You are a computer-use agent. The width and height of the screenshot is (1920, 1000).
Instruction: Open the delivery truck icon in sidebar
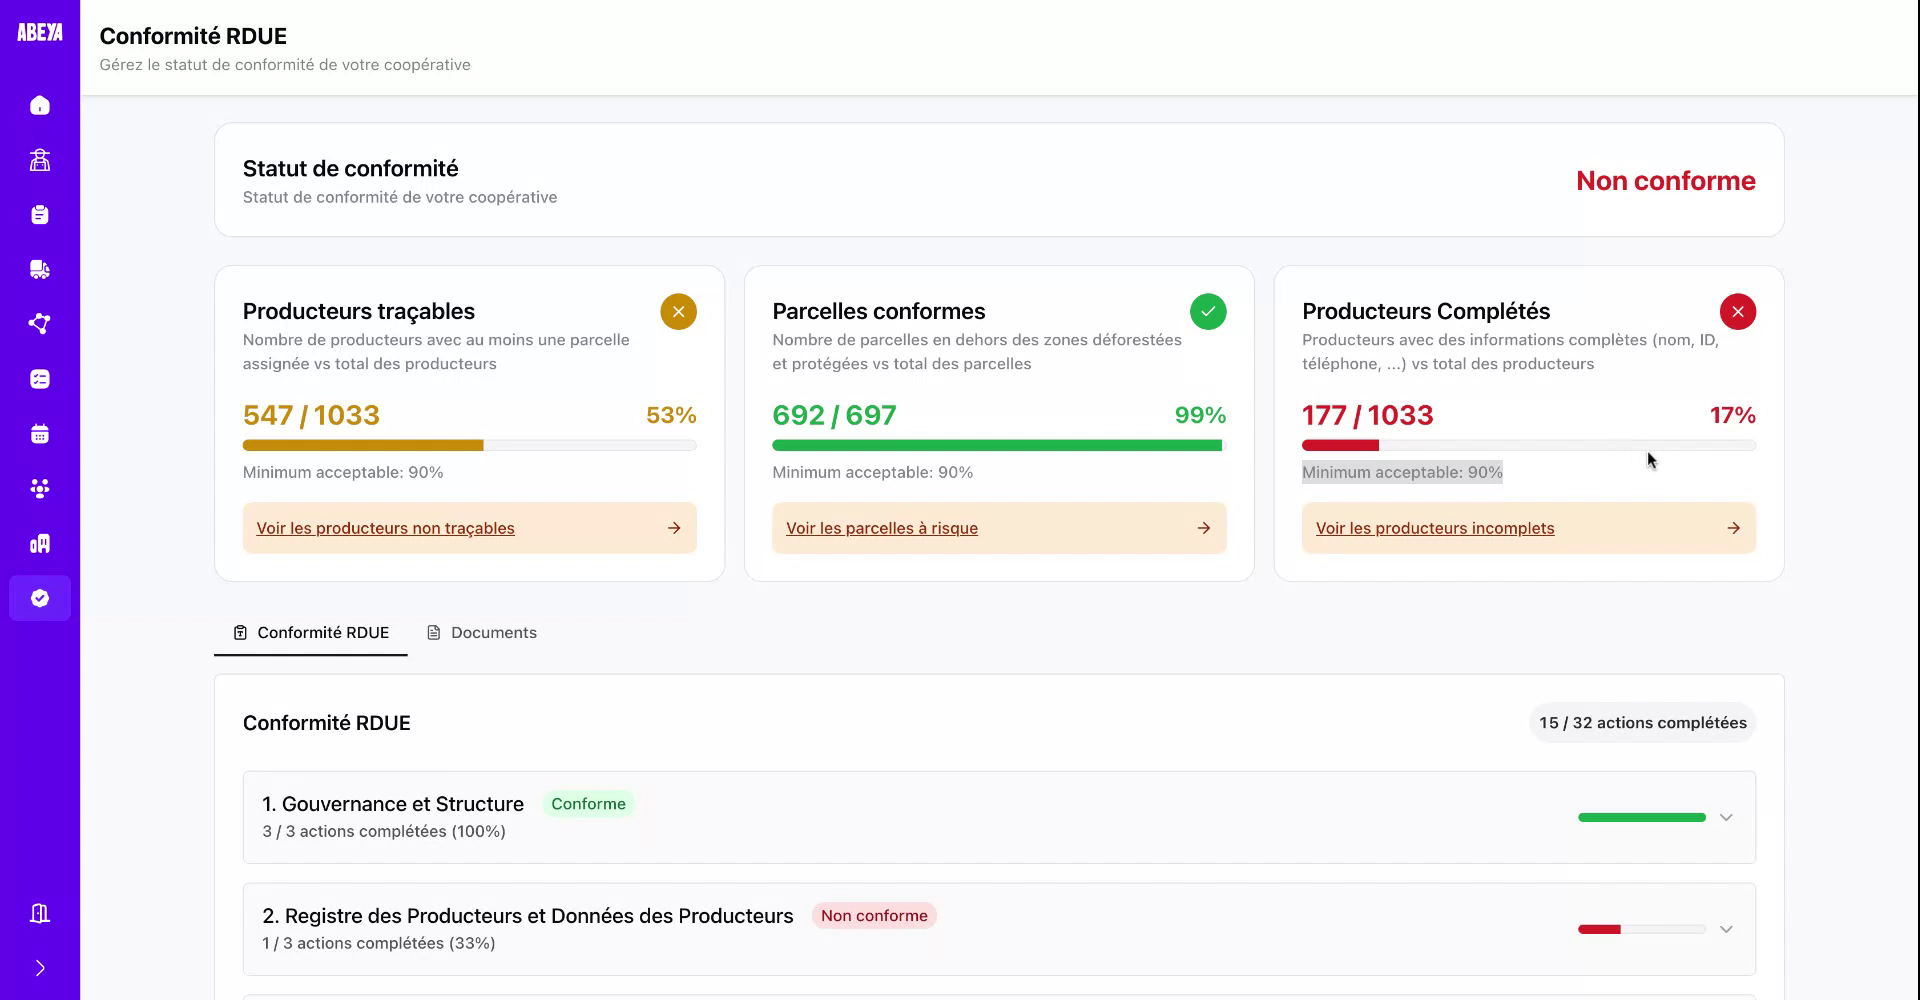point(40,269)
